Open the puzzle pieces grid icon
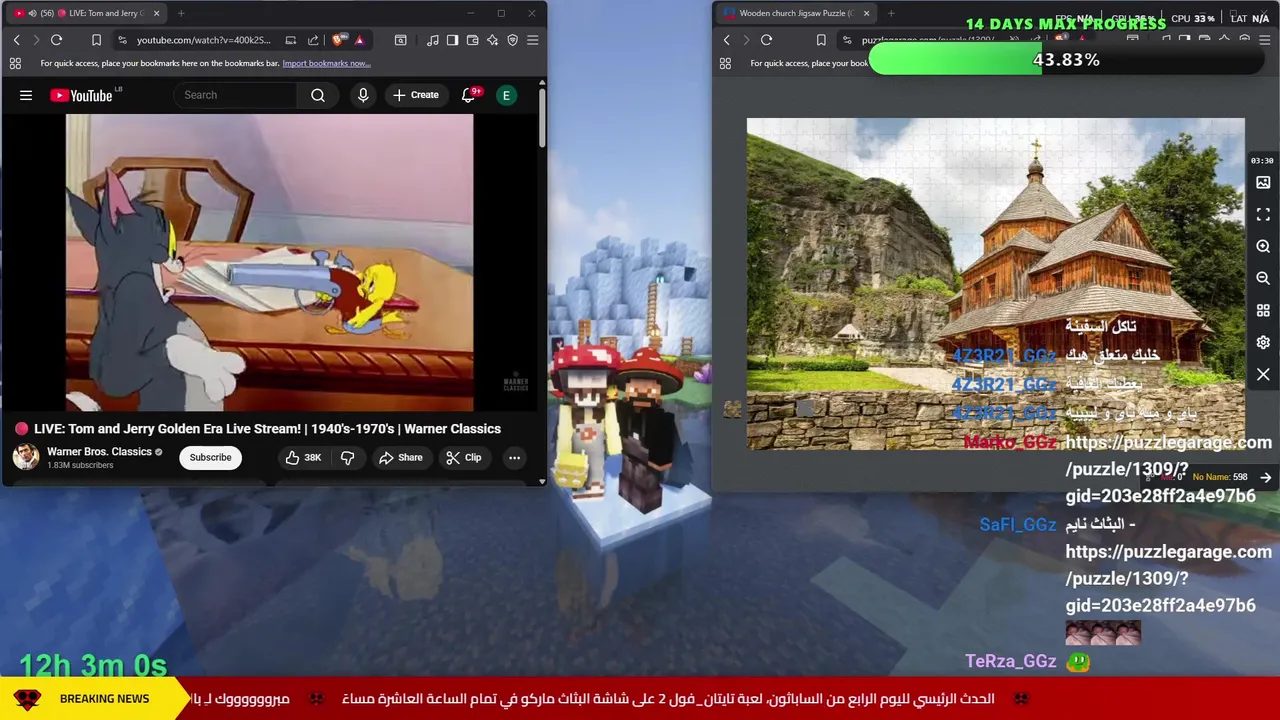 pos(1263,311)
